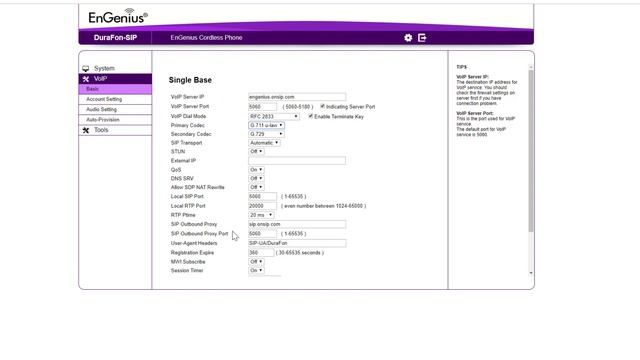Click the VoIP Server Port field
640x360 pixels.
[262, 107]
